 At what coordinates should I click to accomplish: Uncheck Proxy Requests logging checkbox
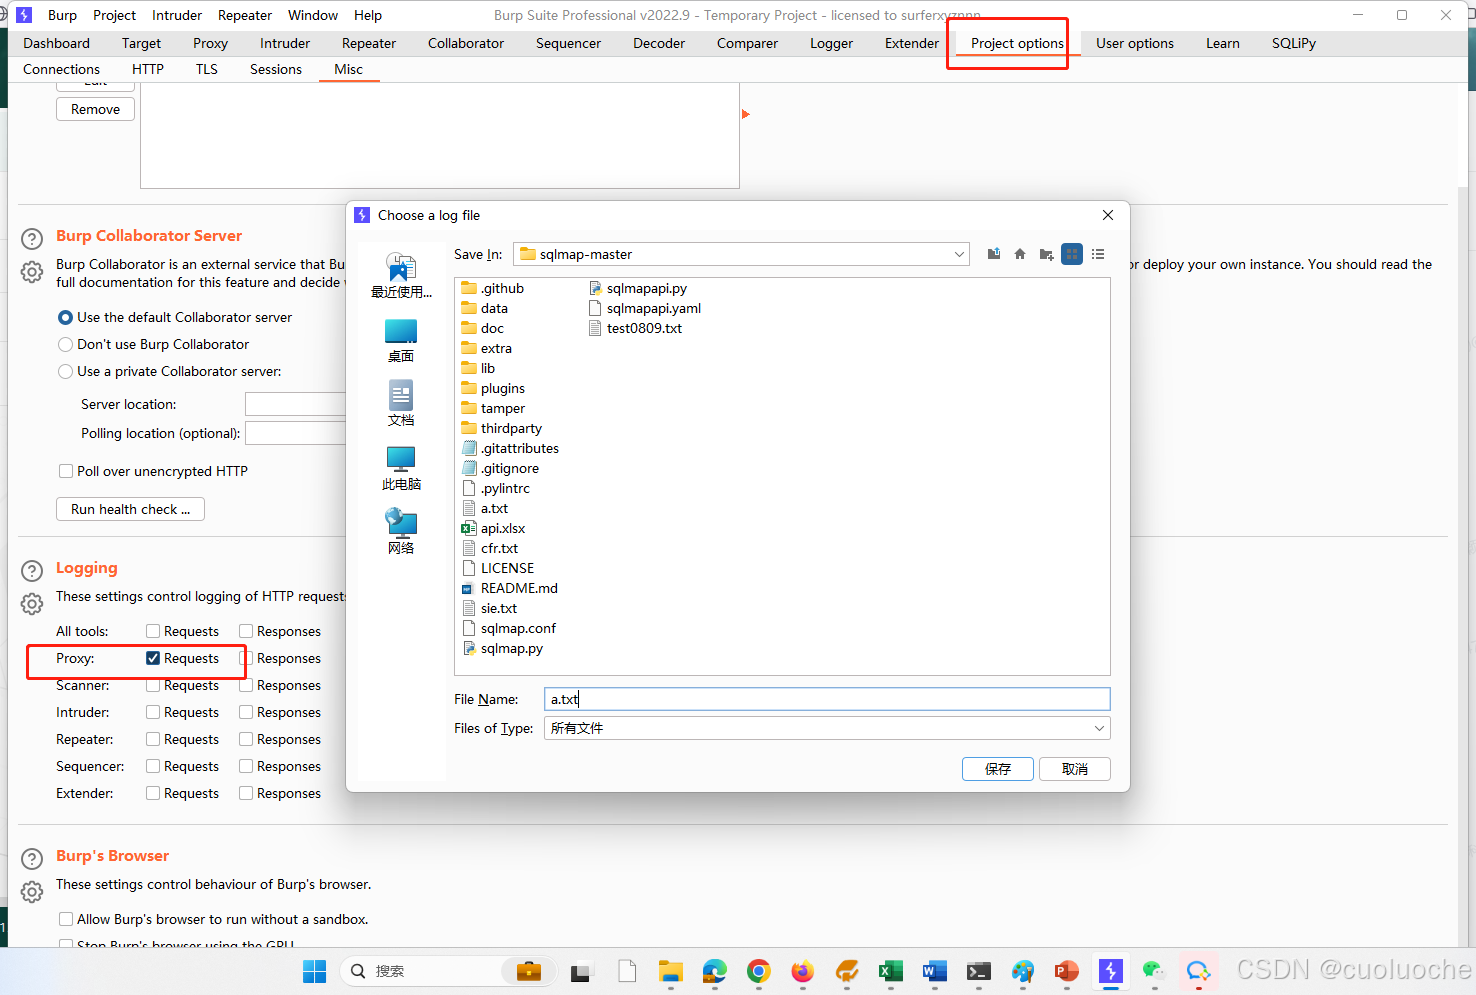click(153, 658)
